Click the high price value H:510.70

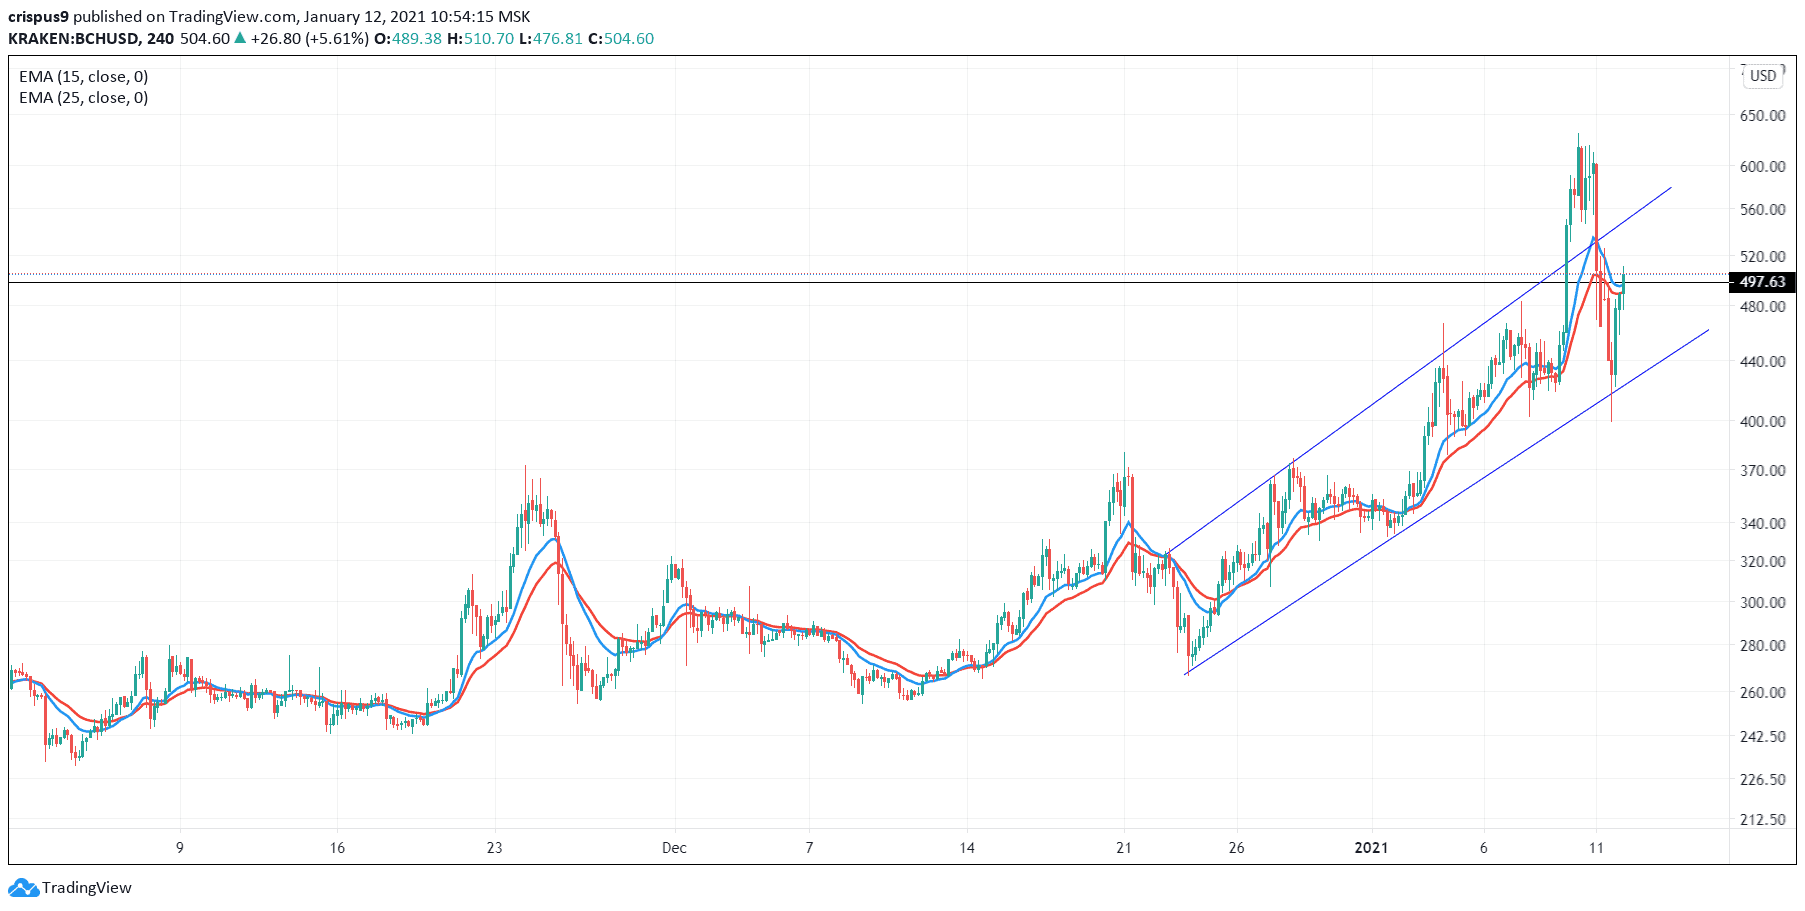[480, 39]
